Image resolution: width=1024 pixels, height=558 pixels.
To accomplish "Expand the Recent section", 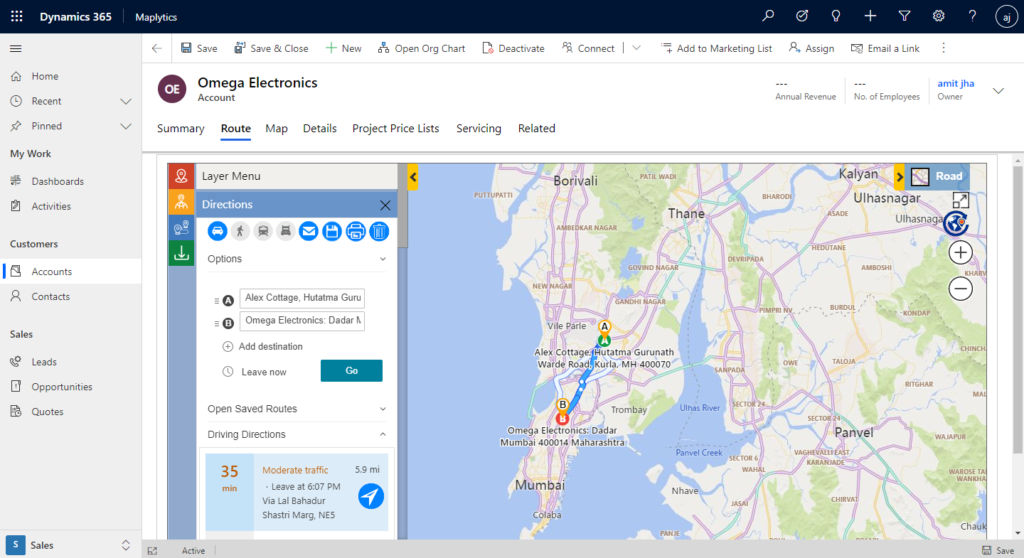I will pyautogui.click(x=126, y=101).
